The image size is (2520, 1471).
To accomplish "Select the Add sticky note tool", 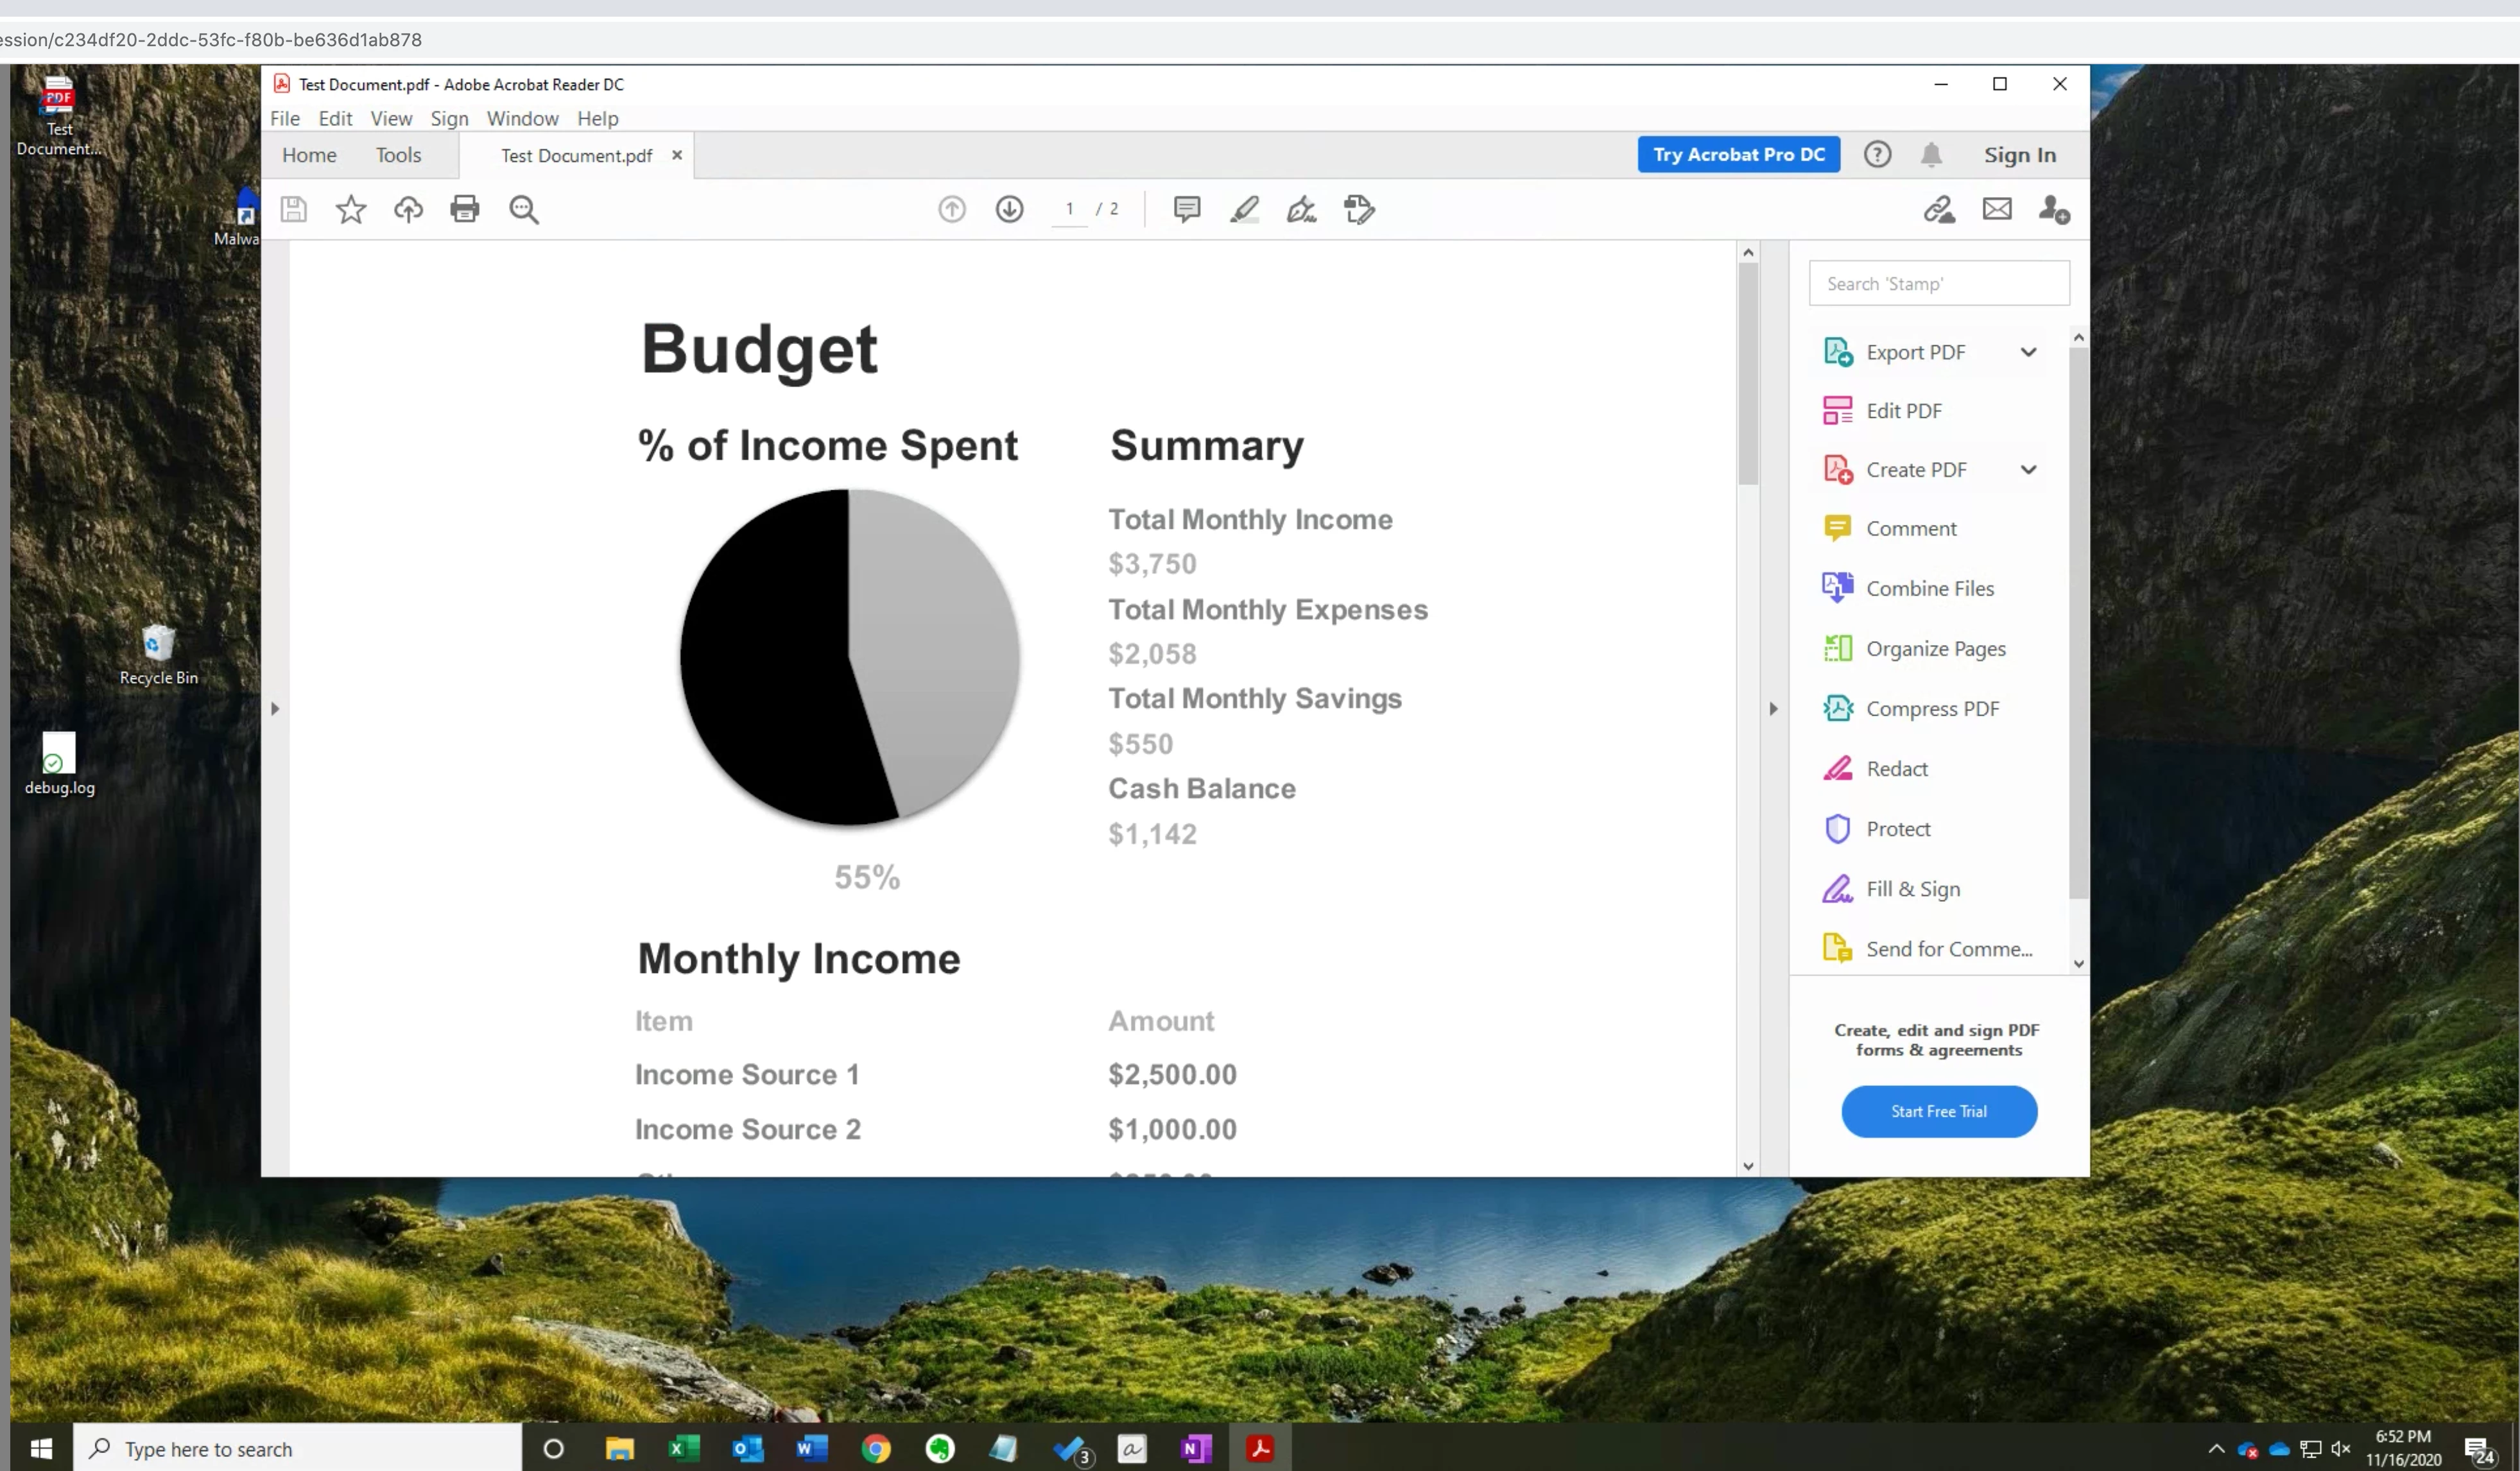I will [1186, 209].
